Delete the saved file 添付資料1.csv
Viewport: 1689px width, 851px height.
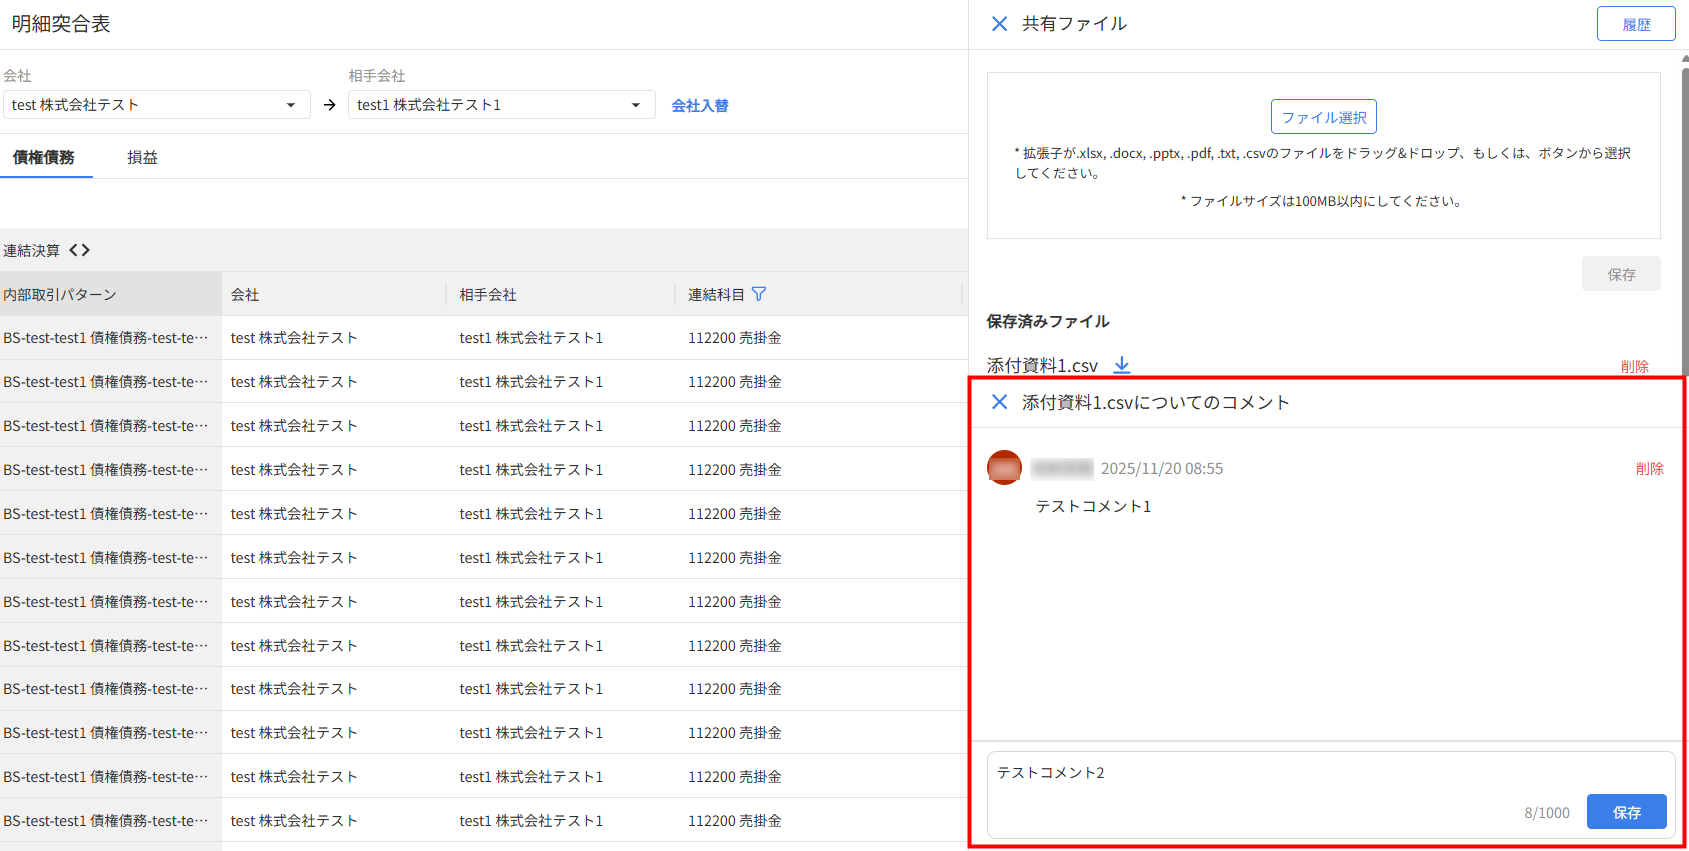click(1634, 367)
